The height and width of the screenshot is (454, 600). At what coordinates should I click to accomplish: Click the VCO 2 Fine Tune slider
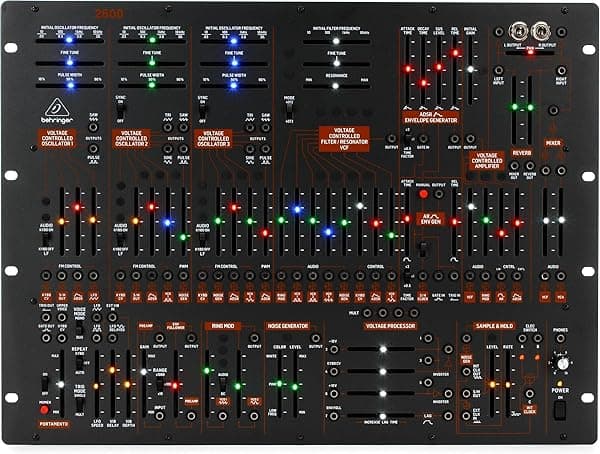[152, 62]
